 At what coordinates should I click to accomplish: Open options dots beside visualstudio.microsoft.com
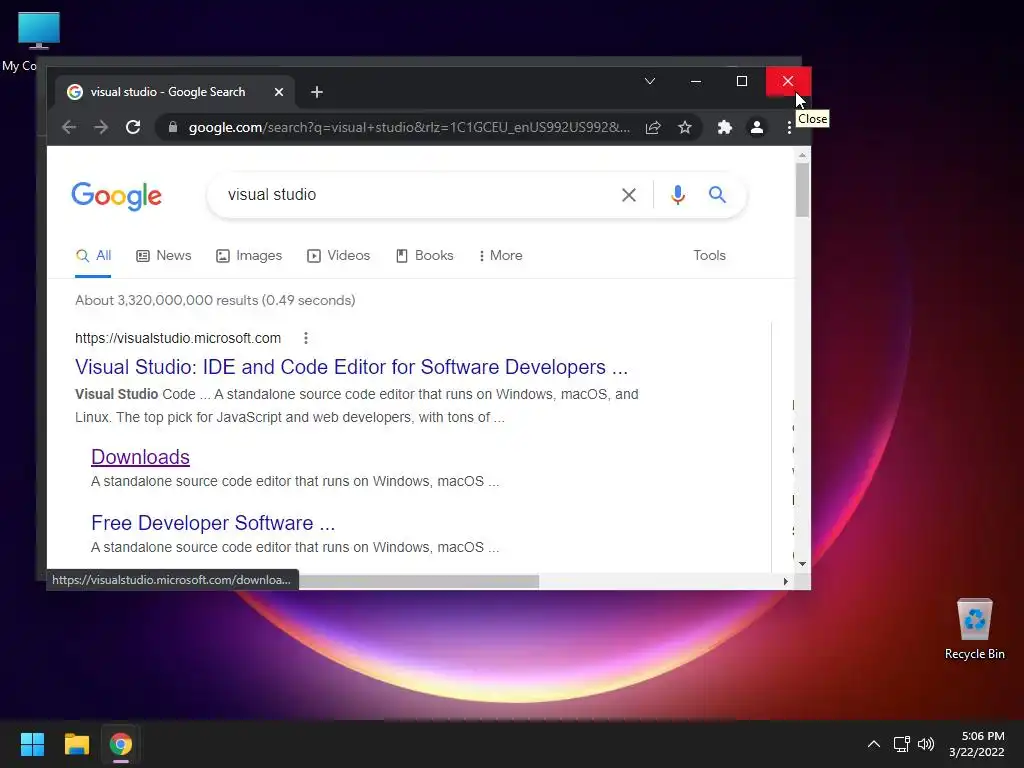[306, 338]
